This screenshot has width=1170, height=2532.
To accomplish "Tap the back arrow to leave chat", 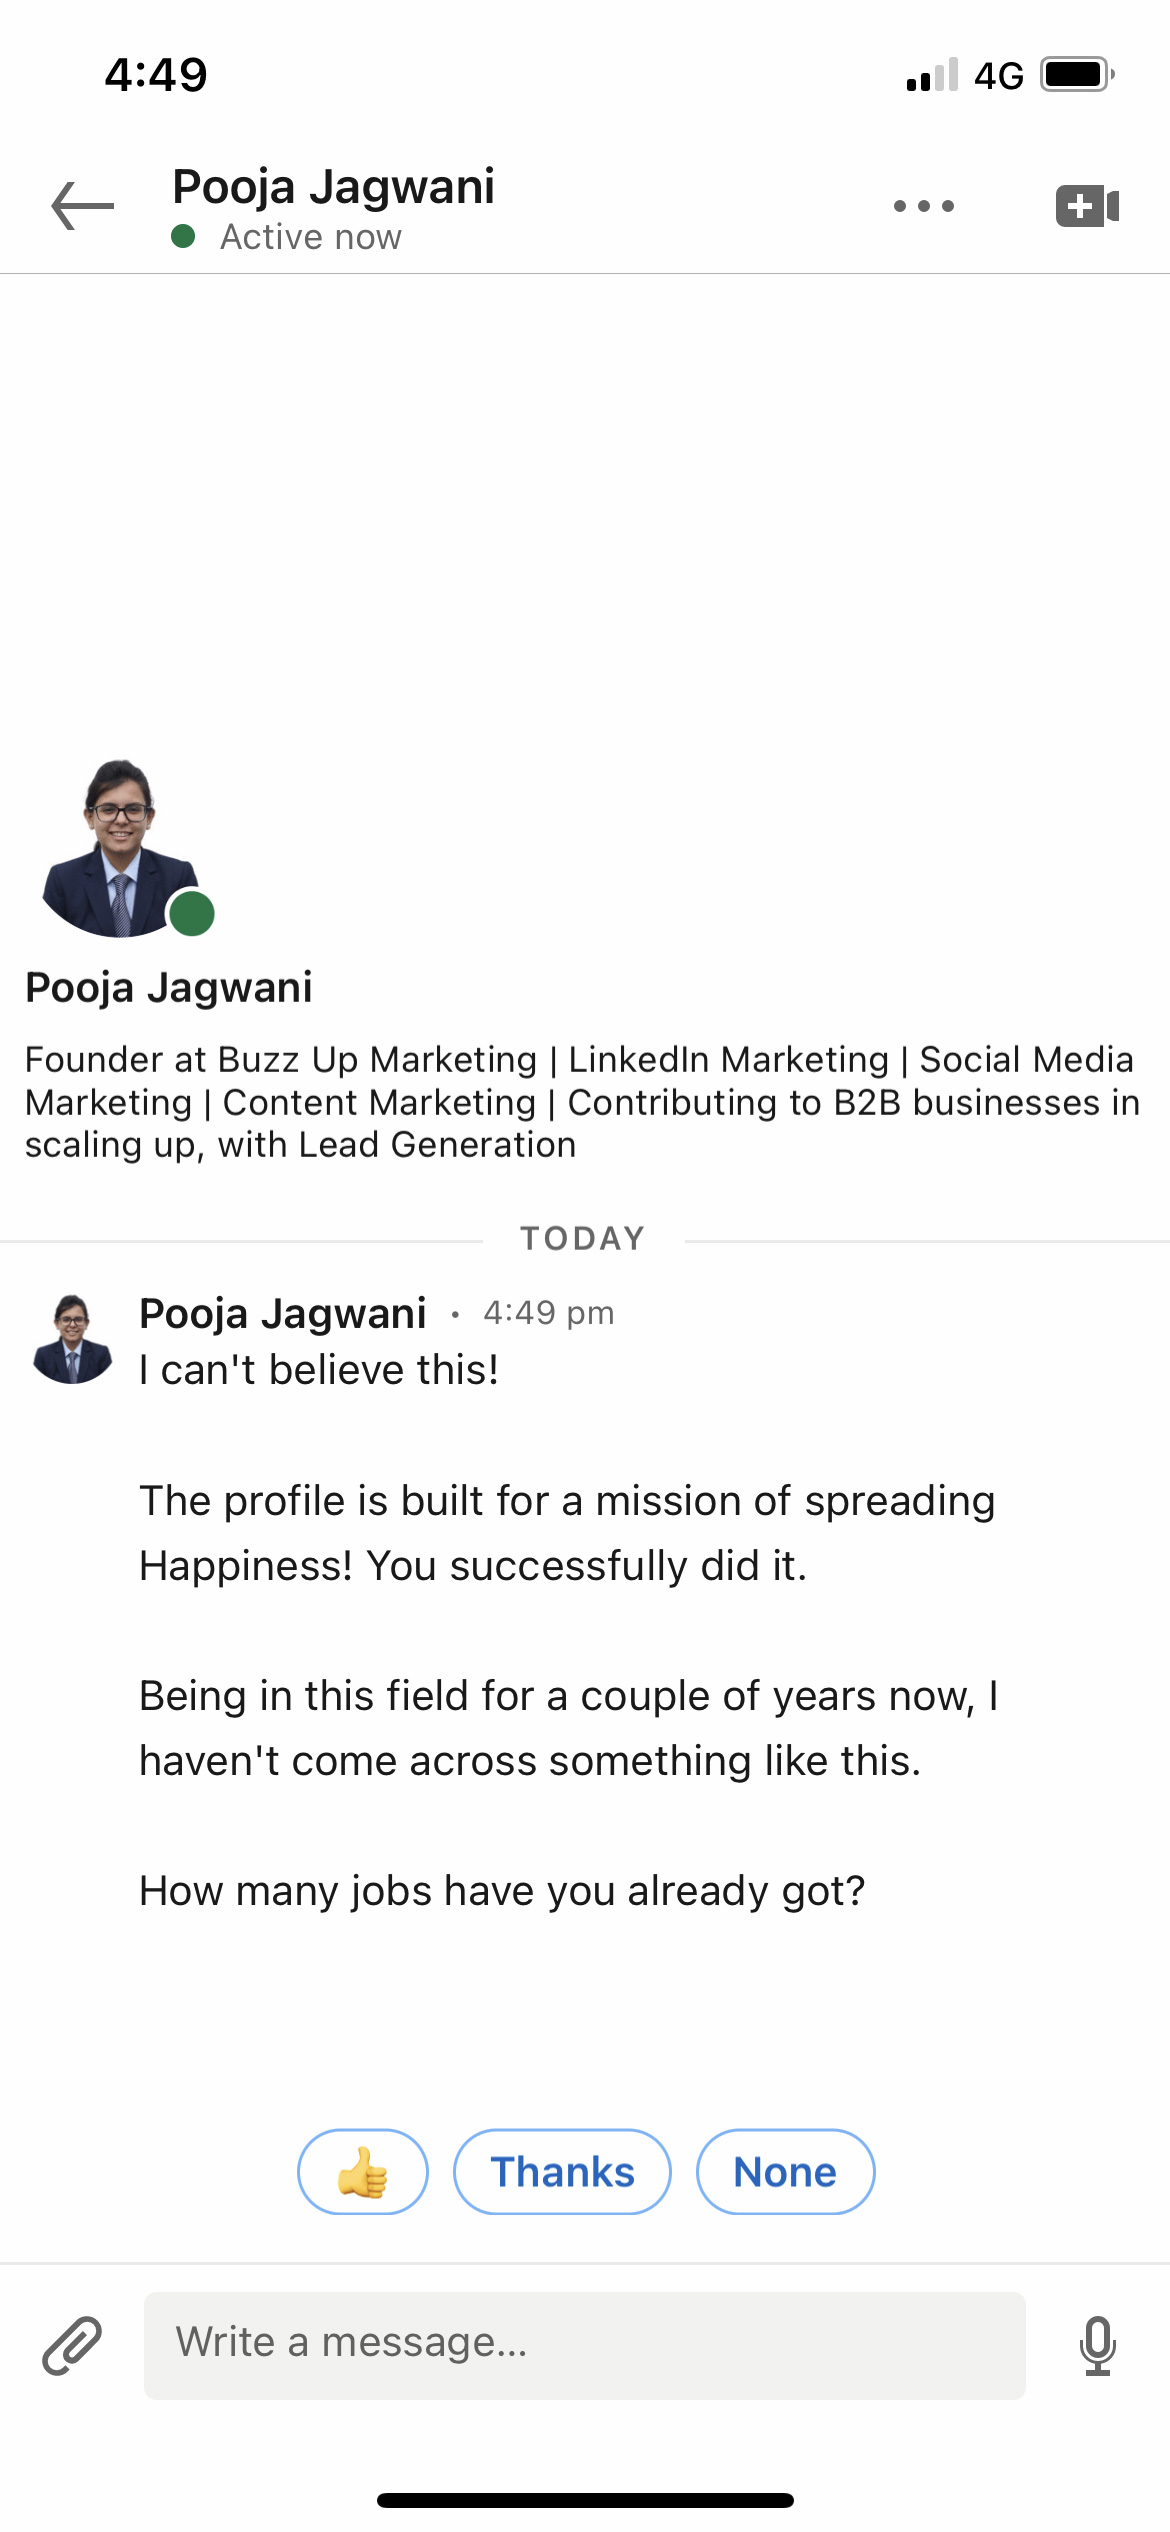I will 83,206.
